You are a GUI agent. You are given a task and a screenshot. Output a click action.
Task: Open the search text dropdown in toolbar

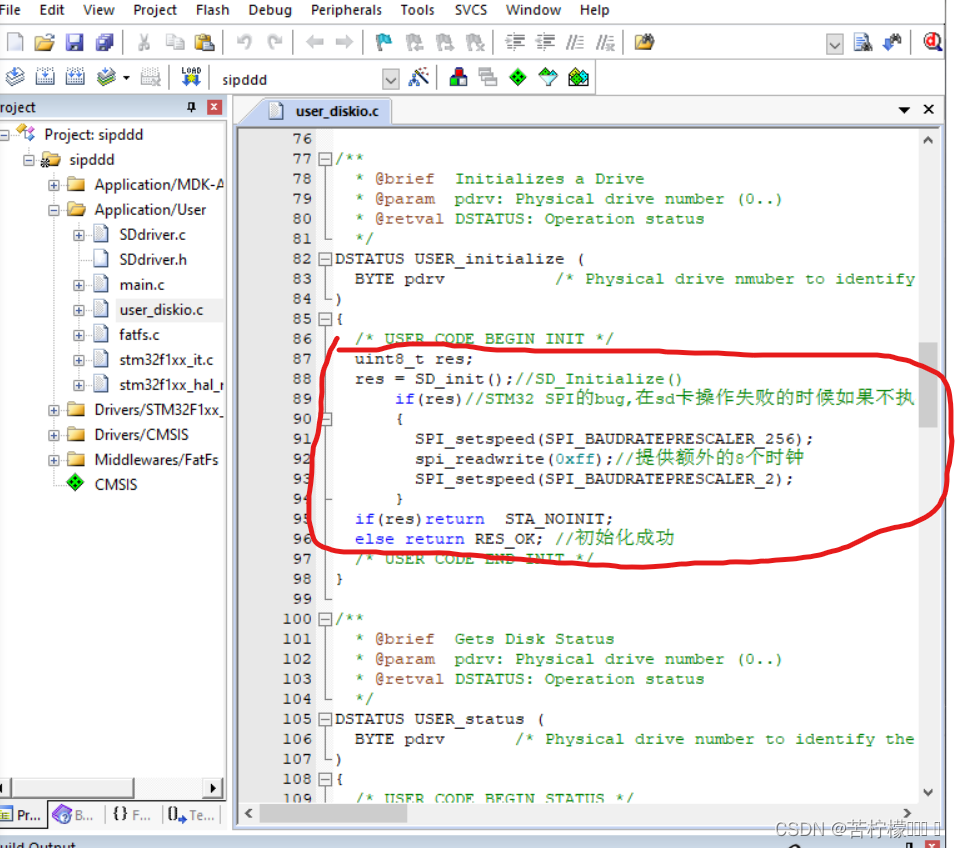834,44
